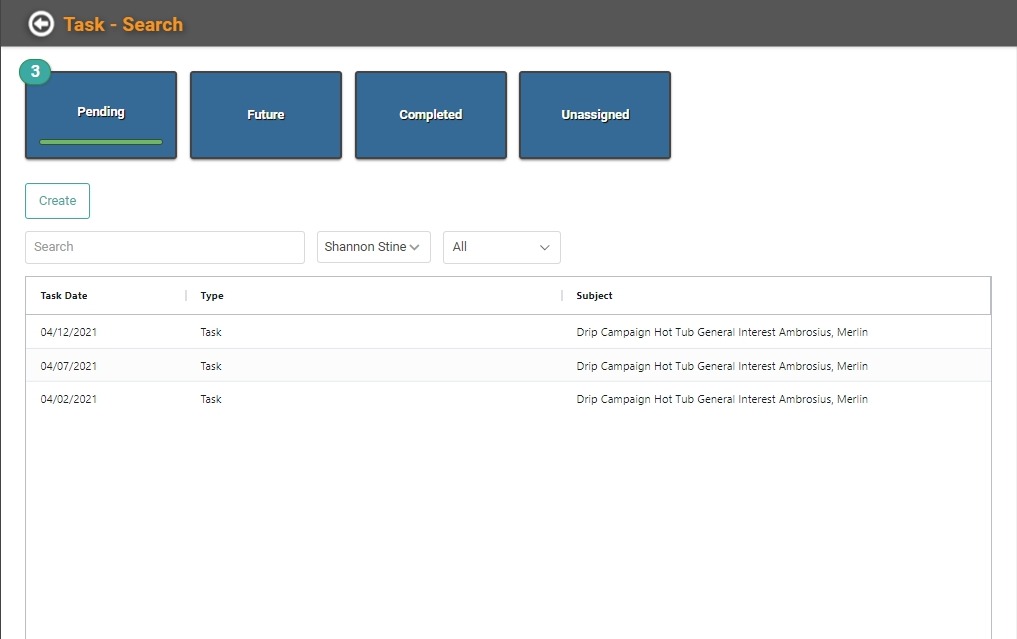Image resolution: width=1017 pixels, height=639 pixels.
Task: Click the Task - Search page title
Action: [123, 25]
